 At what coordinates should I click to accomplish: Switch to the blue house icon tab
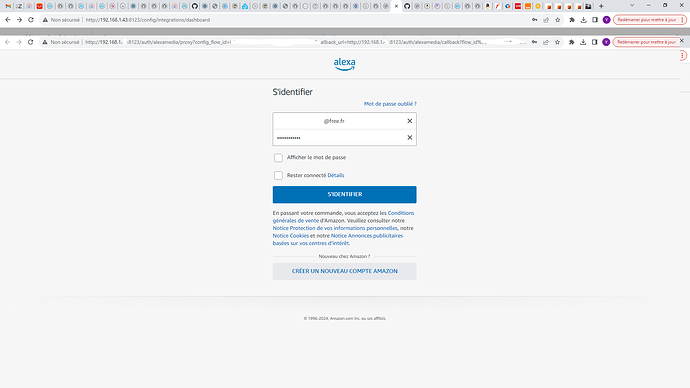click(245, 6)
